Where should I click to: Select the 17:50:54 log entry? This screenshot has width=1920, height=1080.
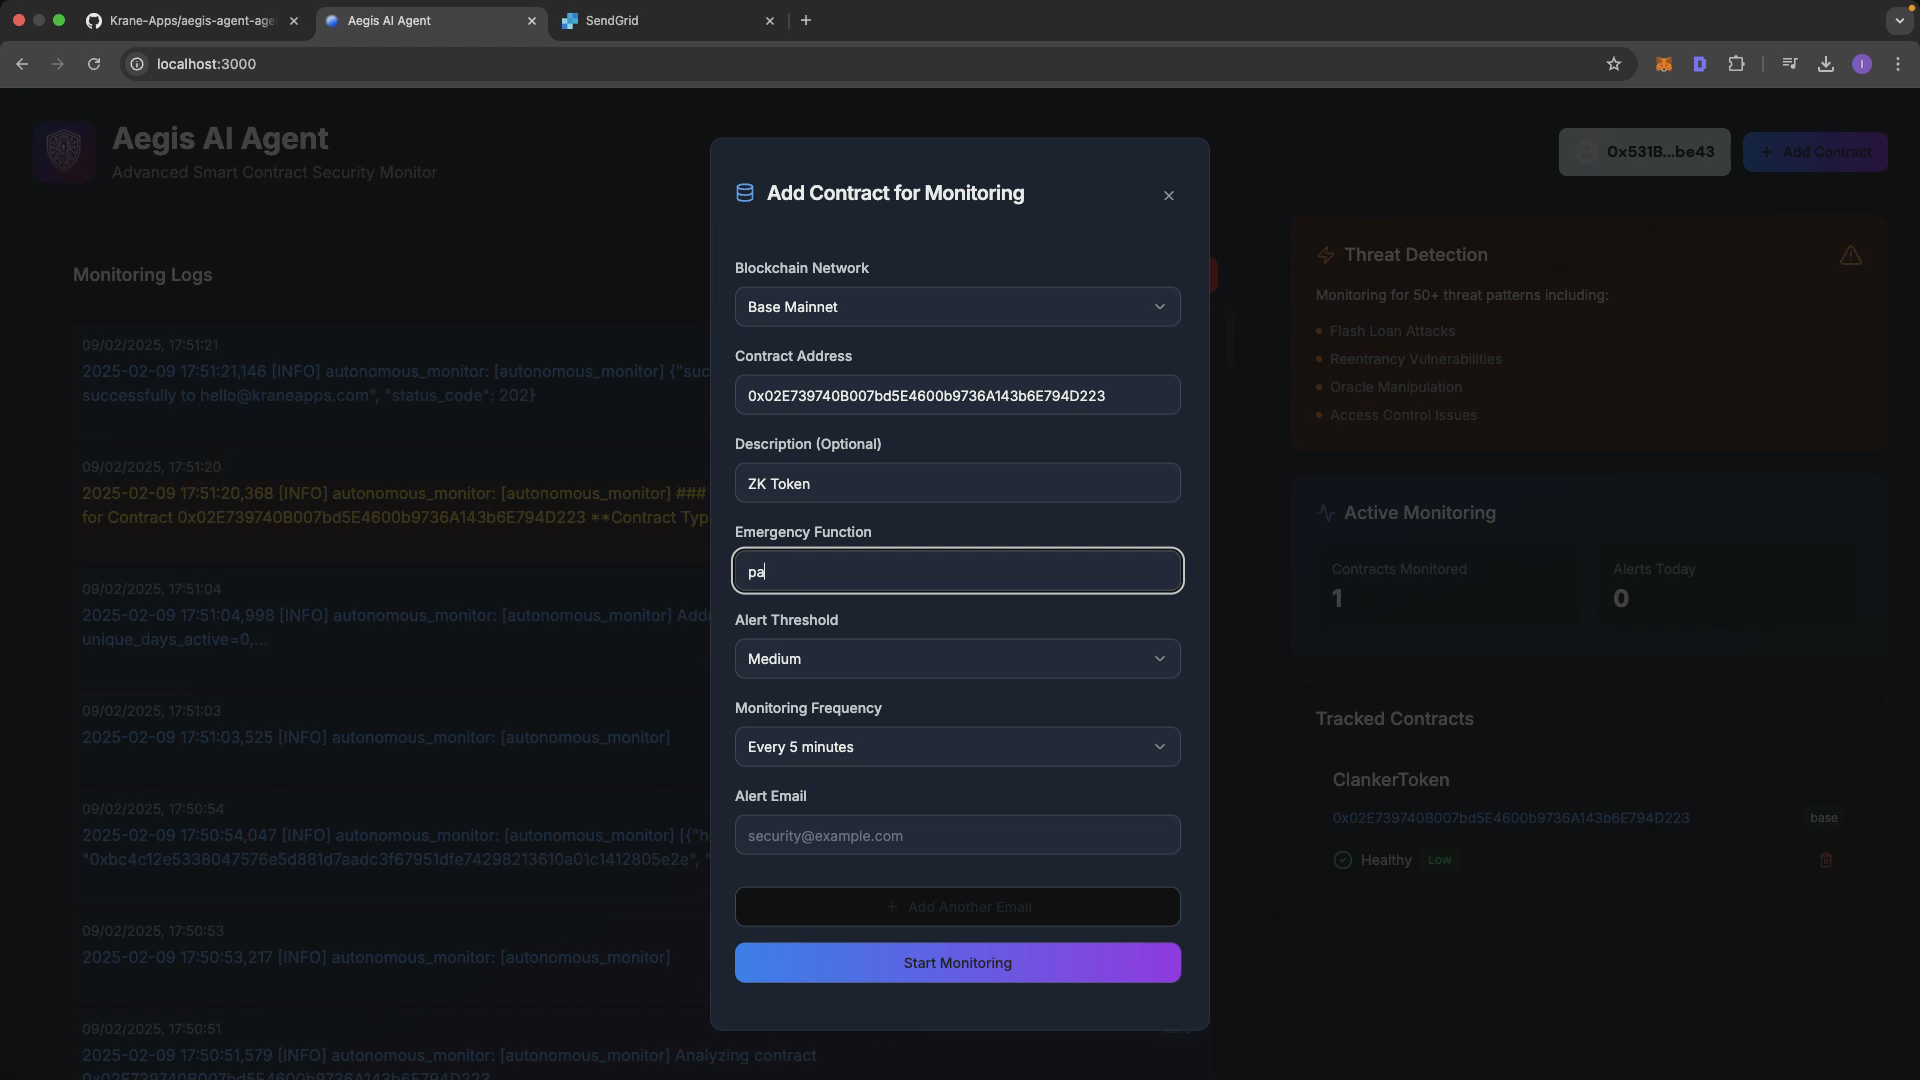[x=396, y=847]
